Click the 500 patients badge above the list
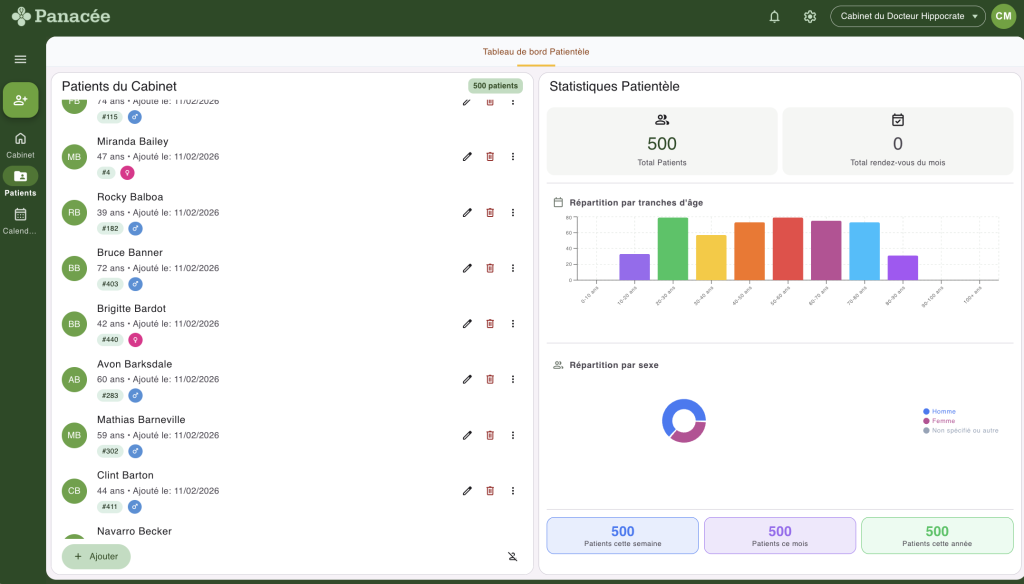This screenshot has height=584, width=1024. [494, 86]
